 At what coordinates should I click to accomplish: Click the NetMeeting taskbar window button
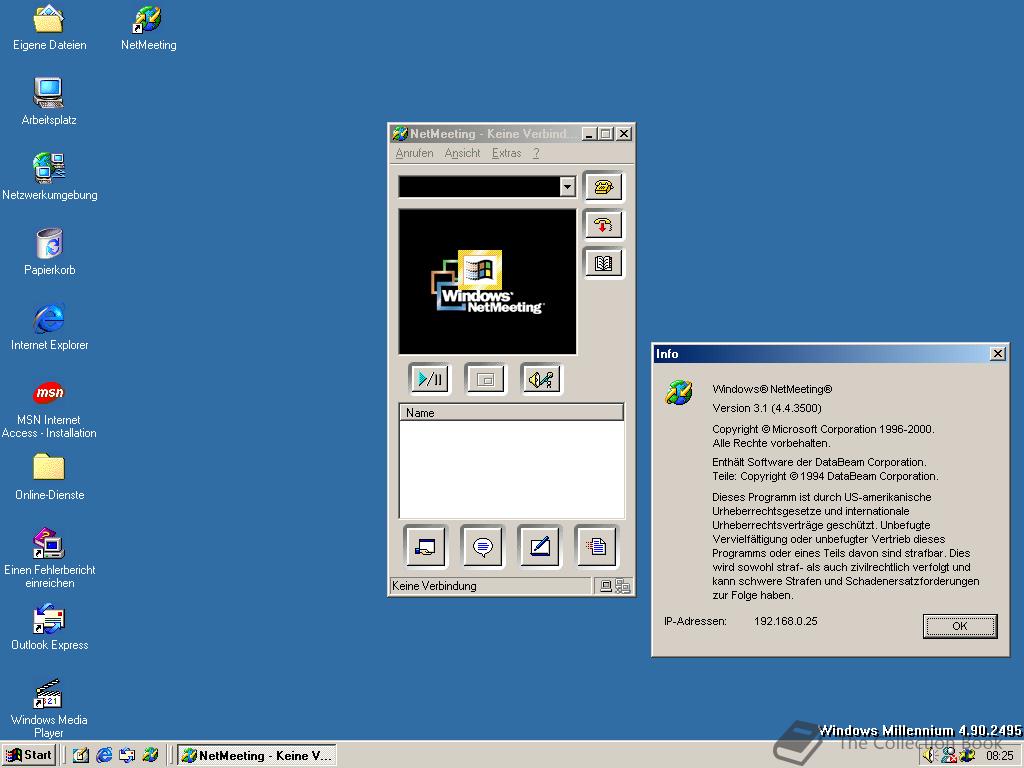click(x=257, y=756)
